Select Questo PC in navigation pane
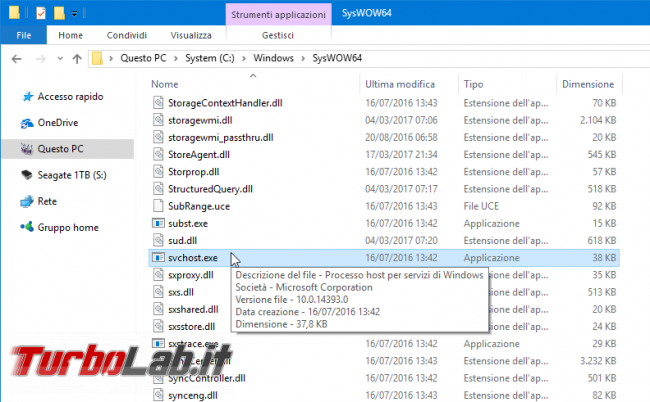Image resolution: width=650 pixels, height=402 pixels. [x=68, y=149]
